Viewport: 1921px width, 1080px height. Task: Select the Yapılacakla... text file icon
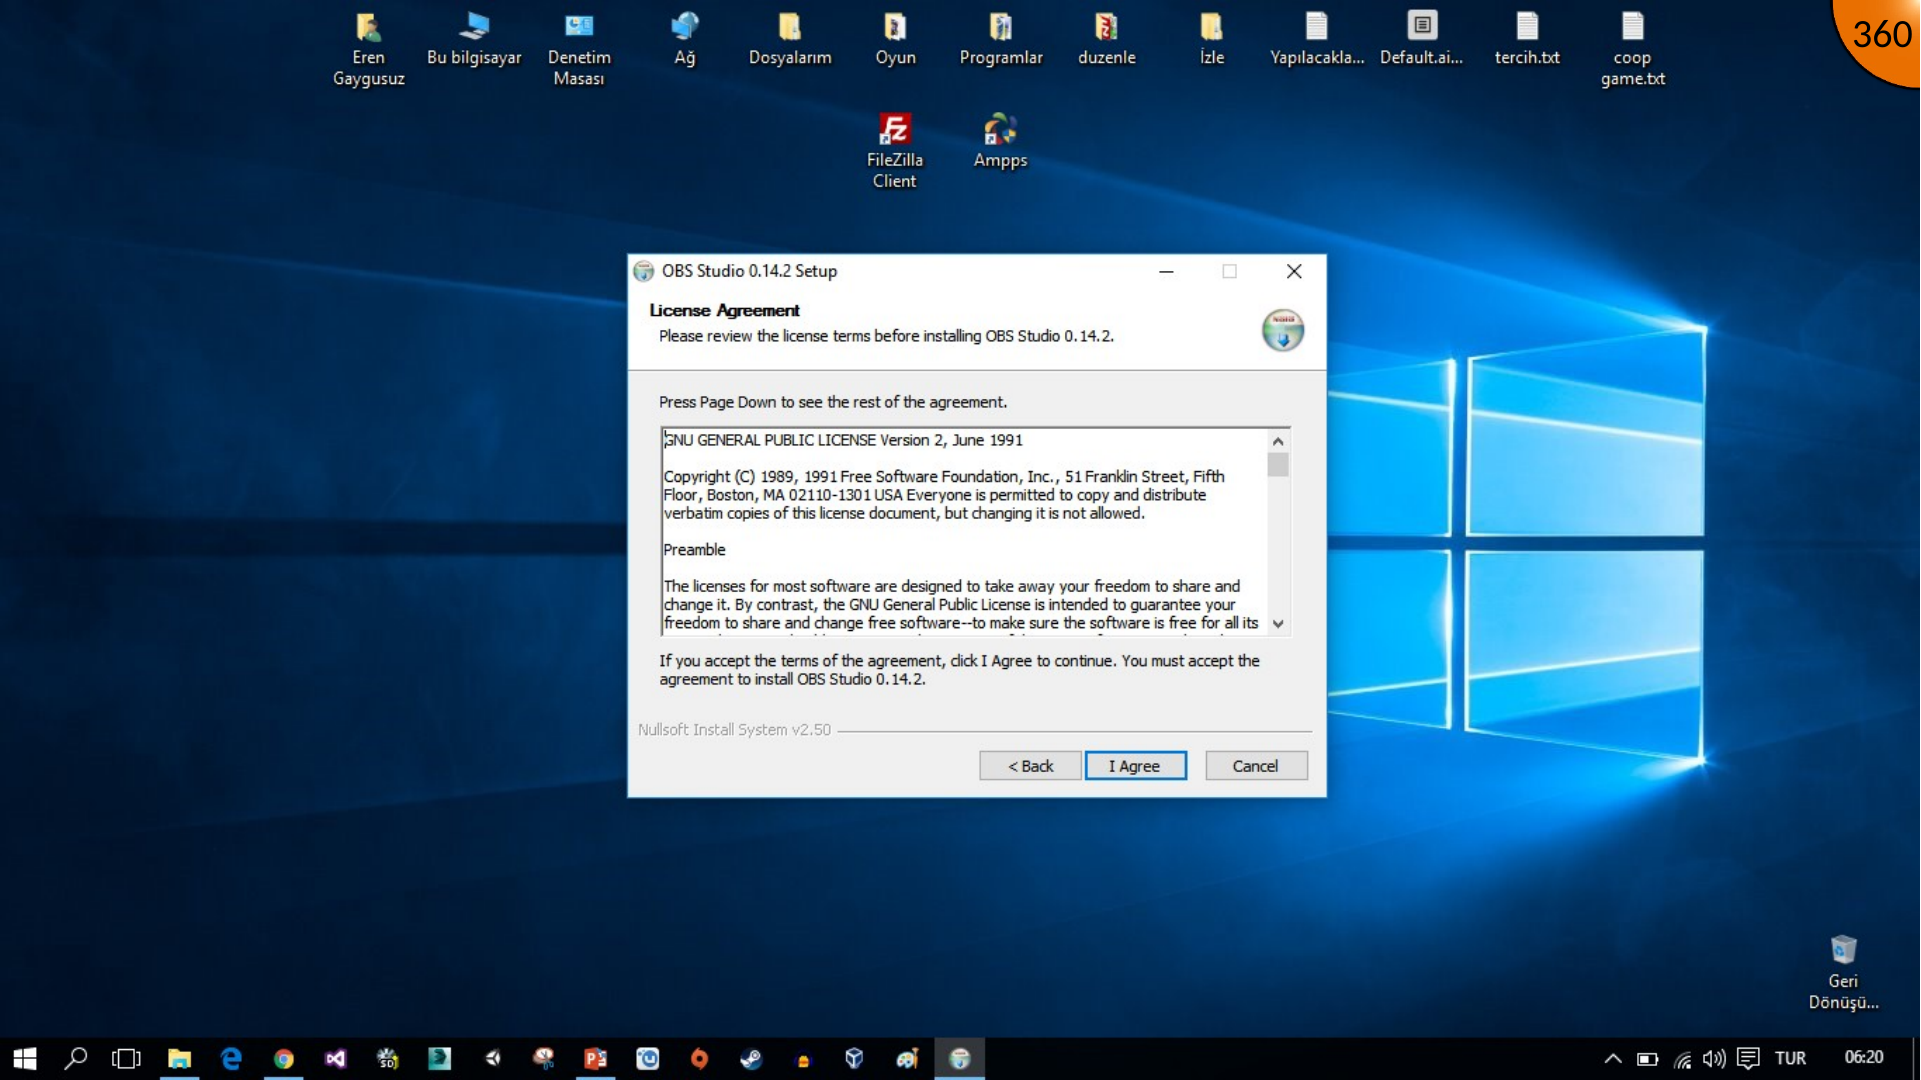tap(1317, 39)
